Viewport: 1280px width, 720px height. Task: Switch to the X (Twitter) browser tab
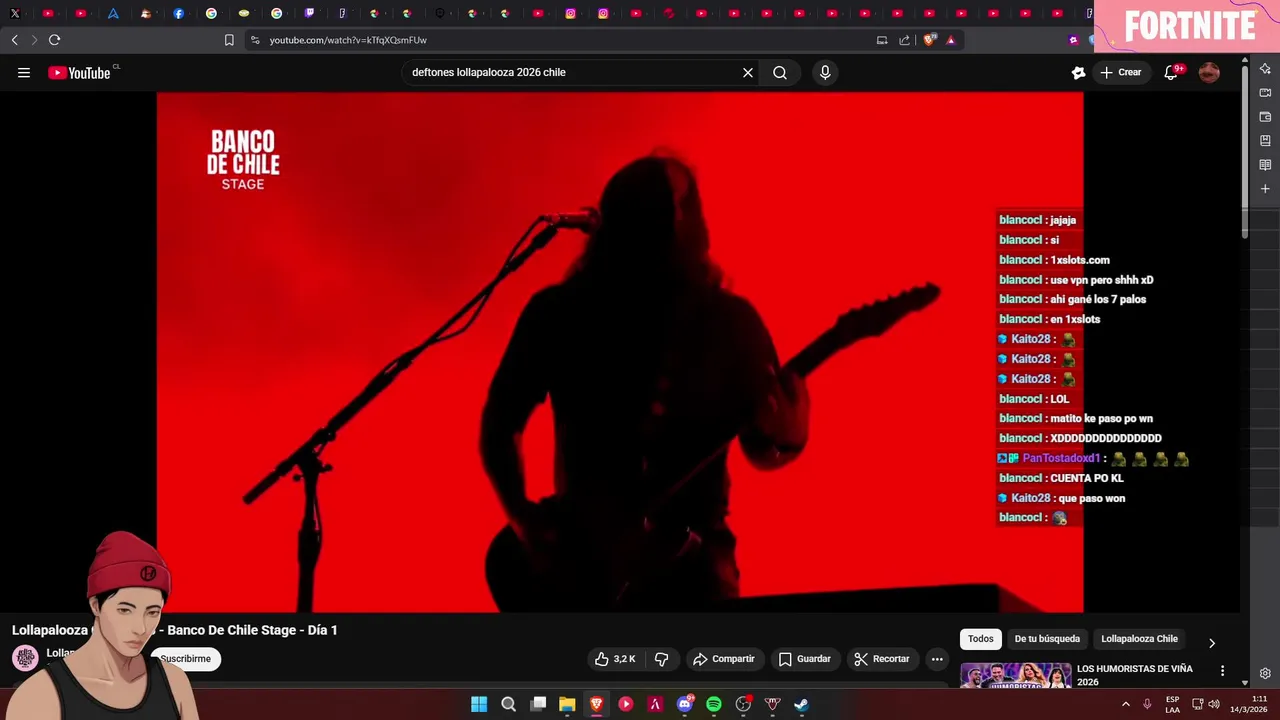pos(15,13)
